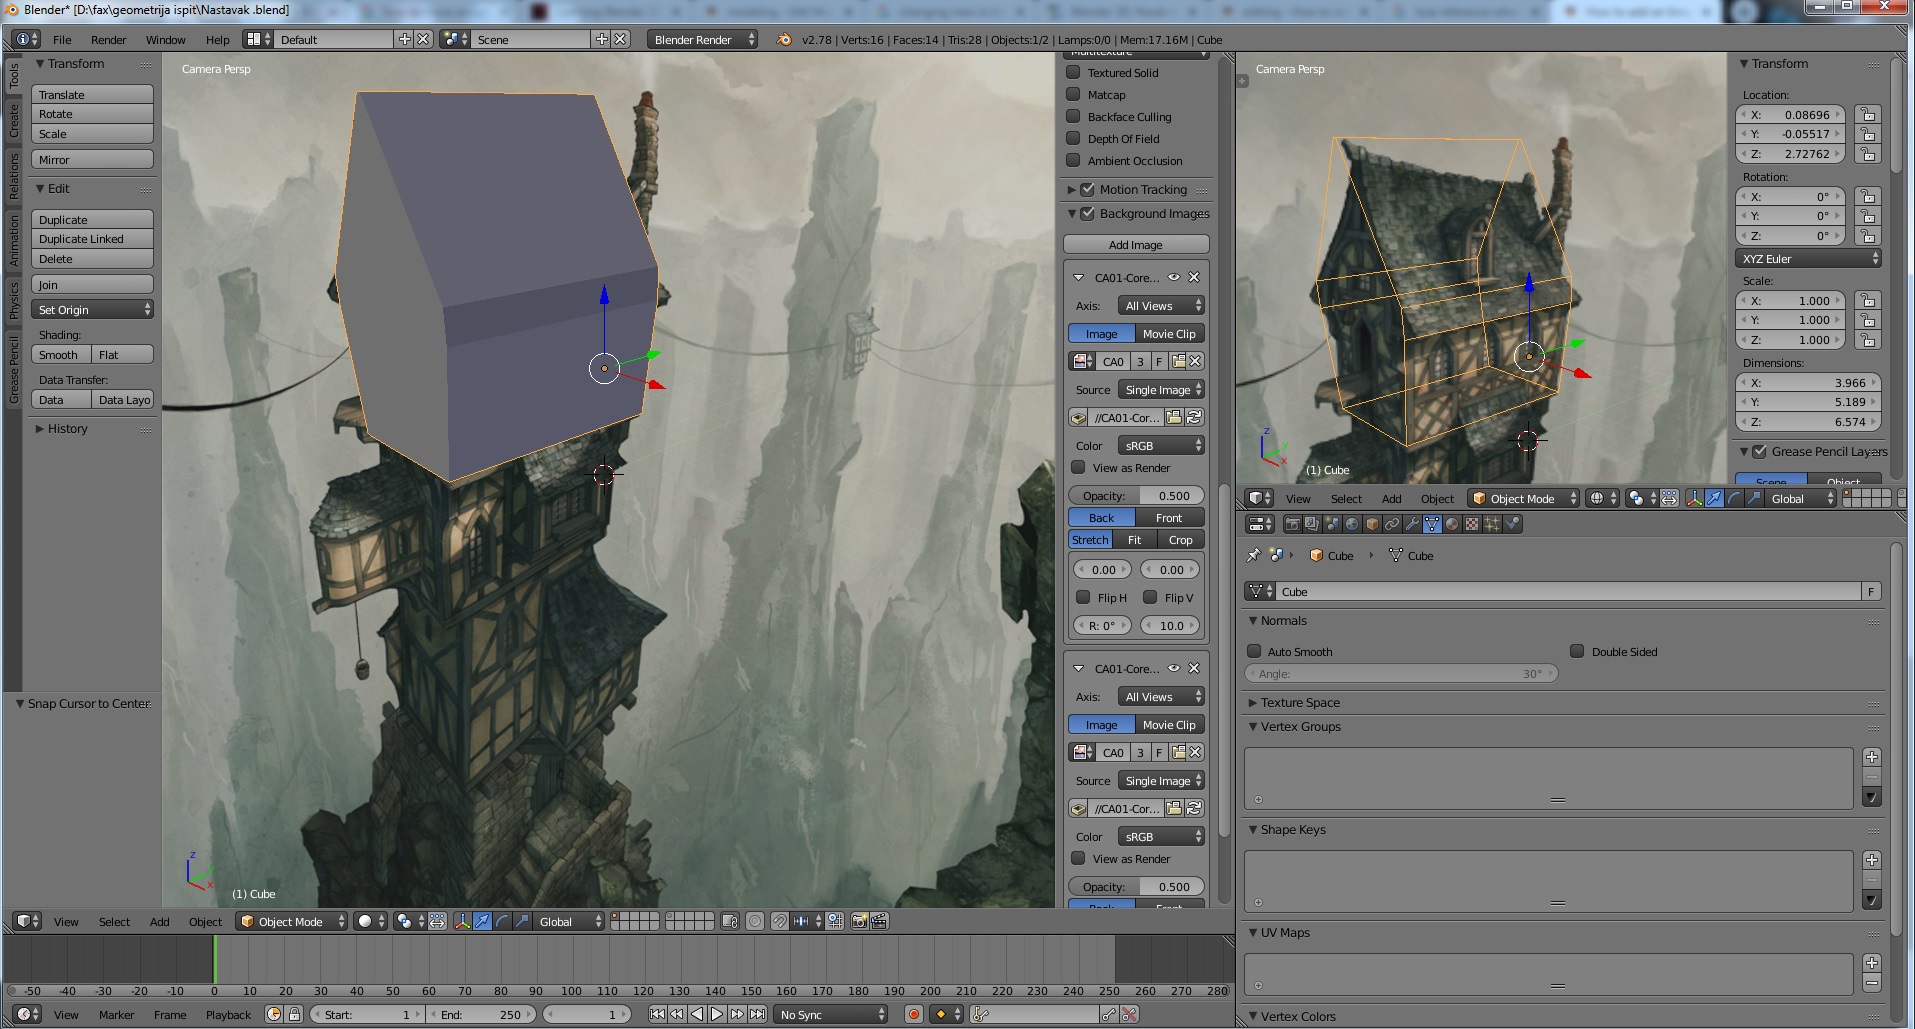Image resolution: width=1915 pixels, height=1029 pixels.
Task: Open the Scene properties tab
Action: click(x=1332, y=524)
